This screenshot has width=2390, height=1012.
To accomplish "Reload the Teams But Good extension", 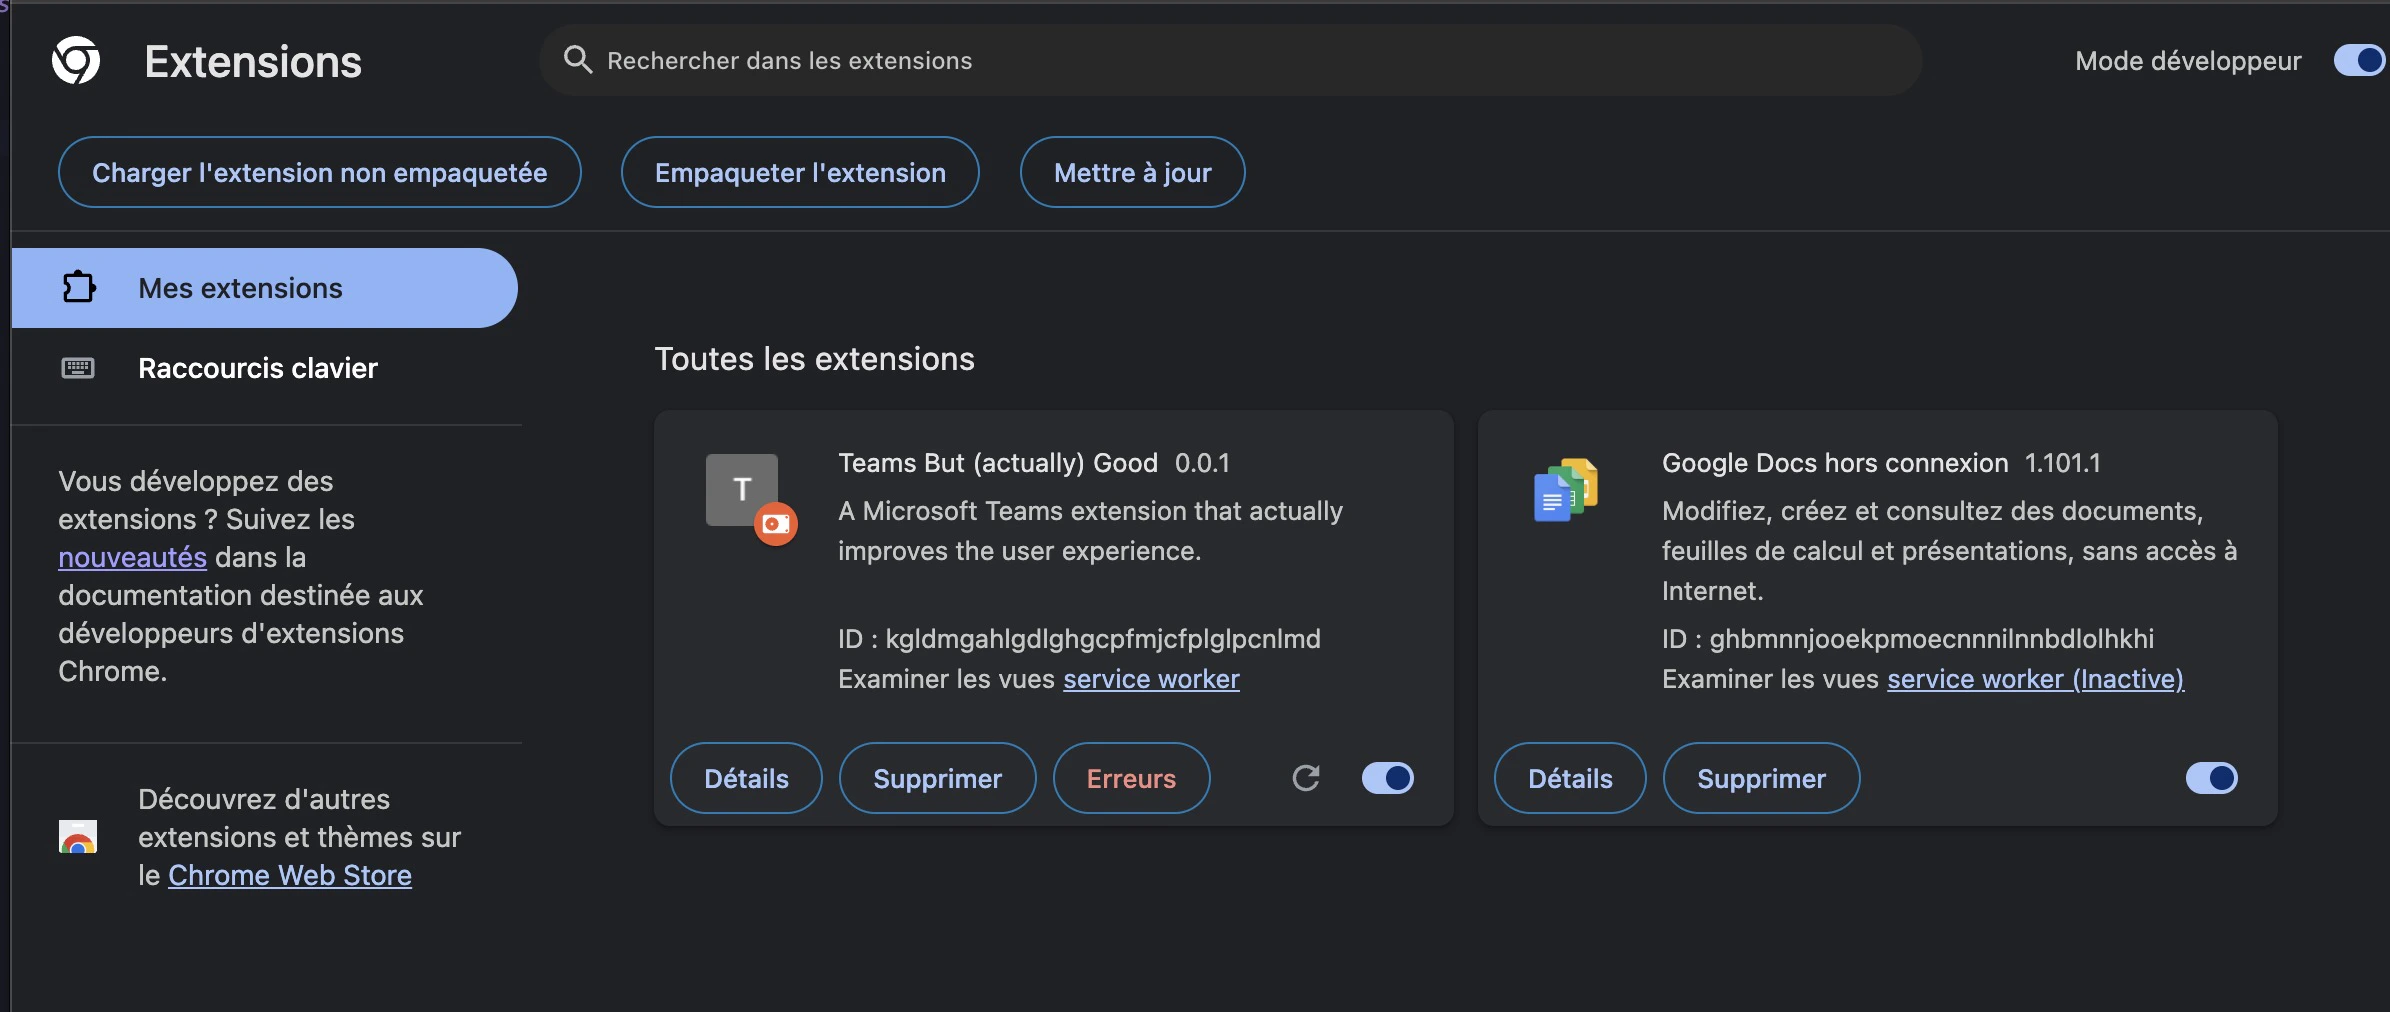I will pos(1306,778).
